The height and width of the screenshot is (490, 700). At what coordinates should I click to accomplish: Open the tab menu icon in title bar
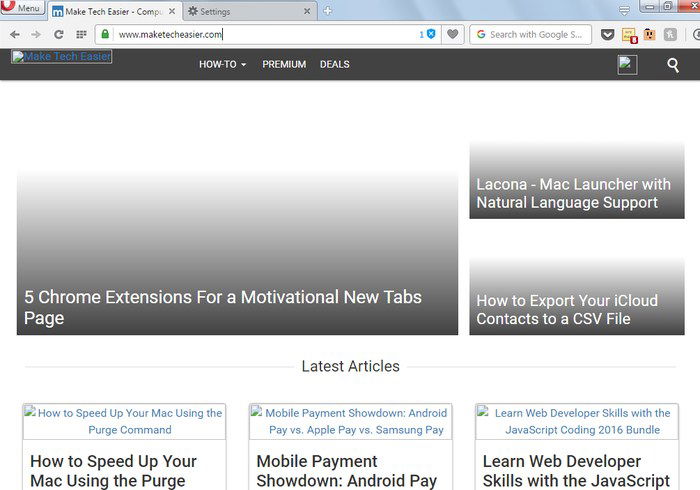(x=624, y=10)
